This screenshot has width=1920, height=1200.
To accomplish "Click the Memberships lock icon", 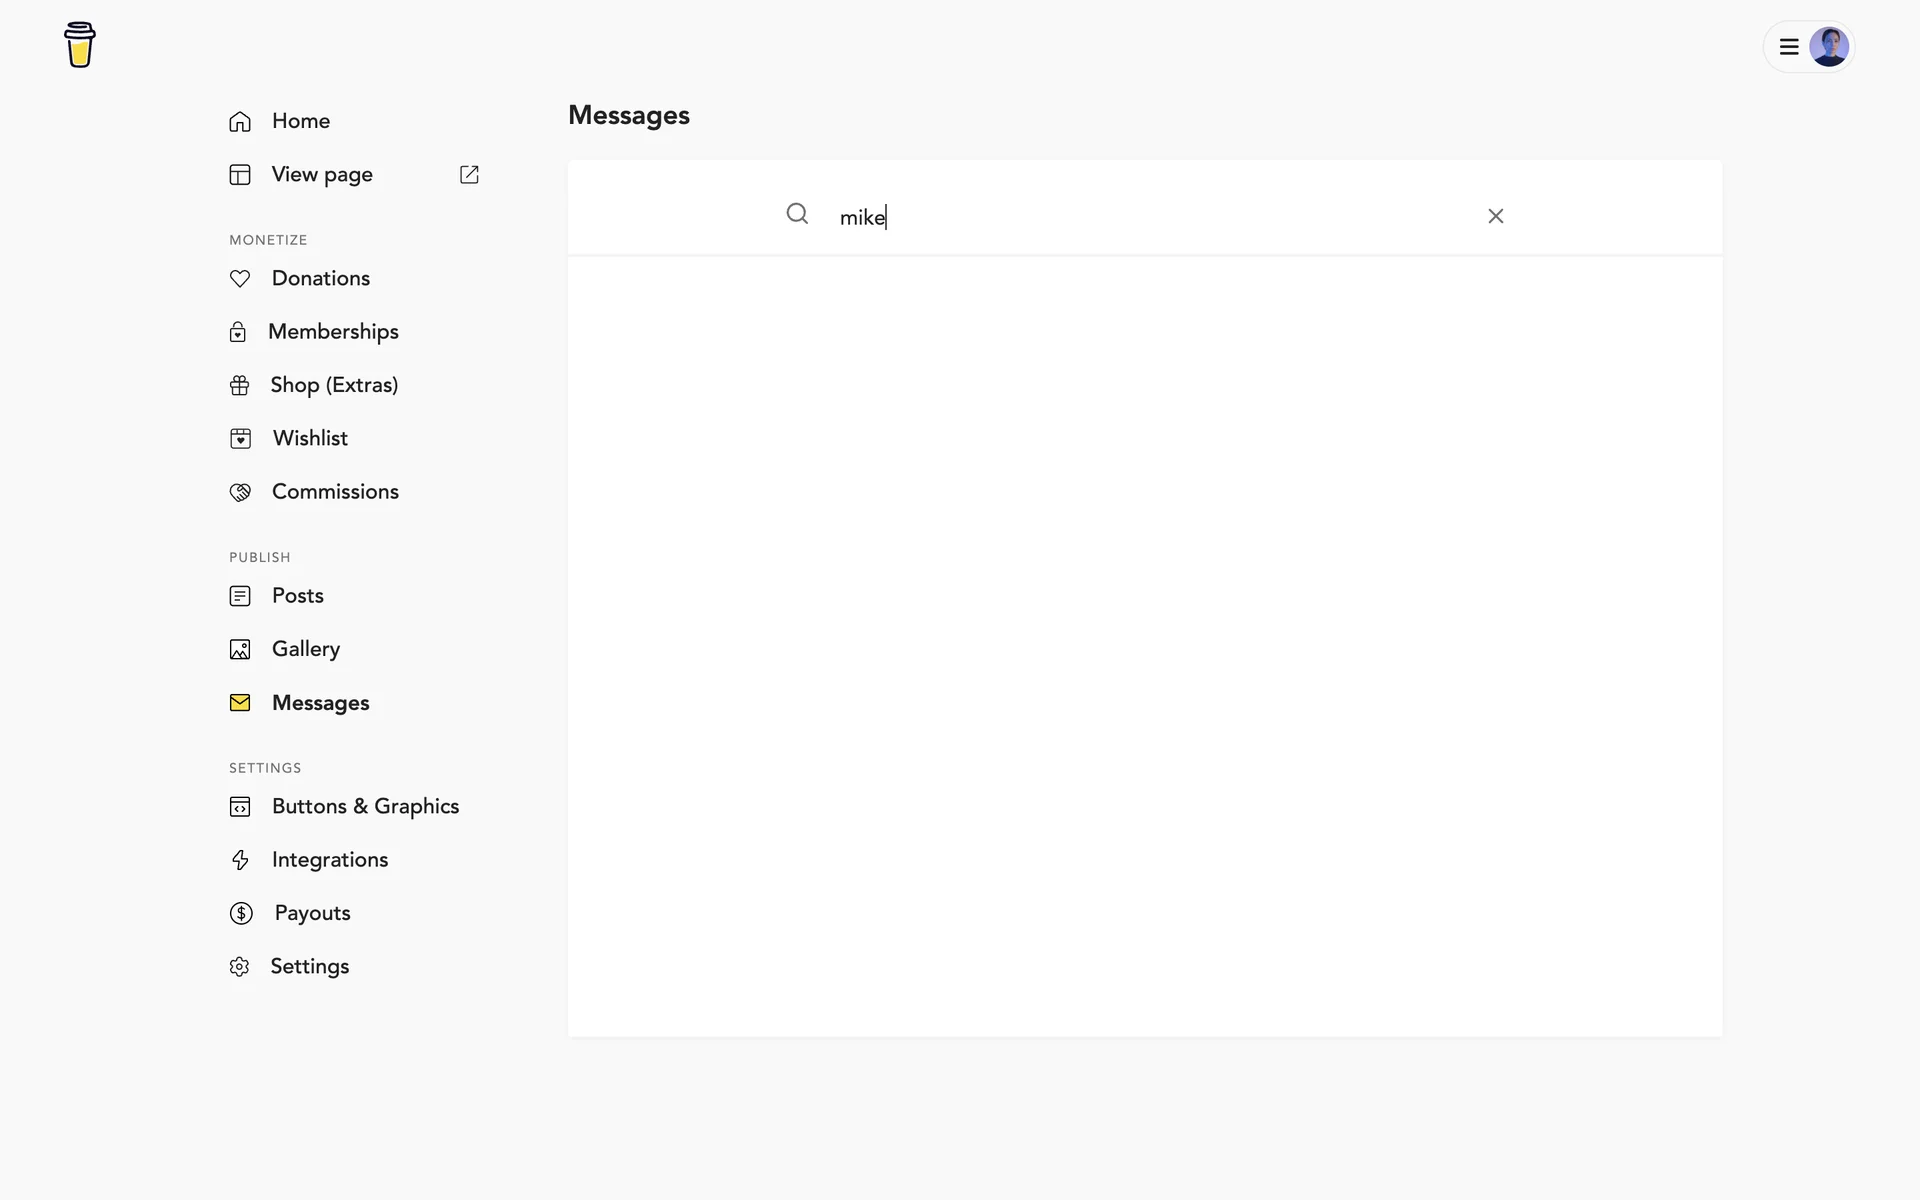I will [238, 332].
